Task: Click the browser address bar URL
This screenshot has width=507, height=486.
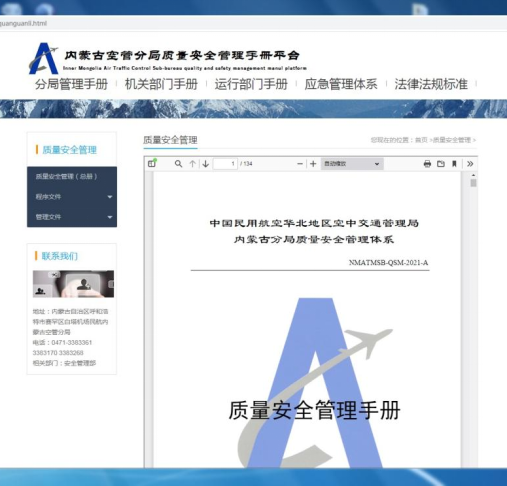Action: tap(23, 23)
